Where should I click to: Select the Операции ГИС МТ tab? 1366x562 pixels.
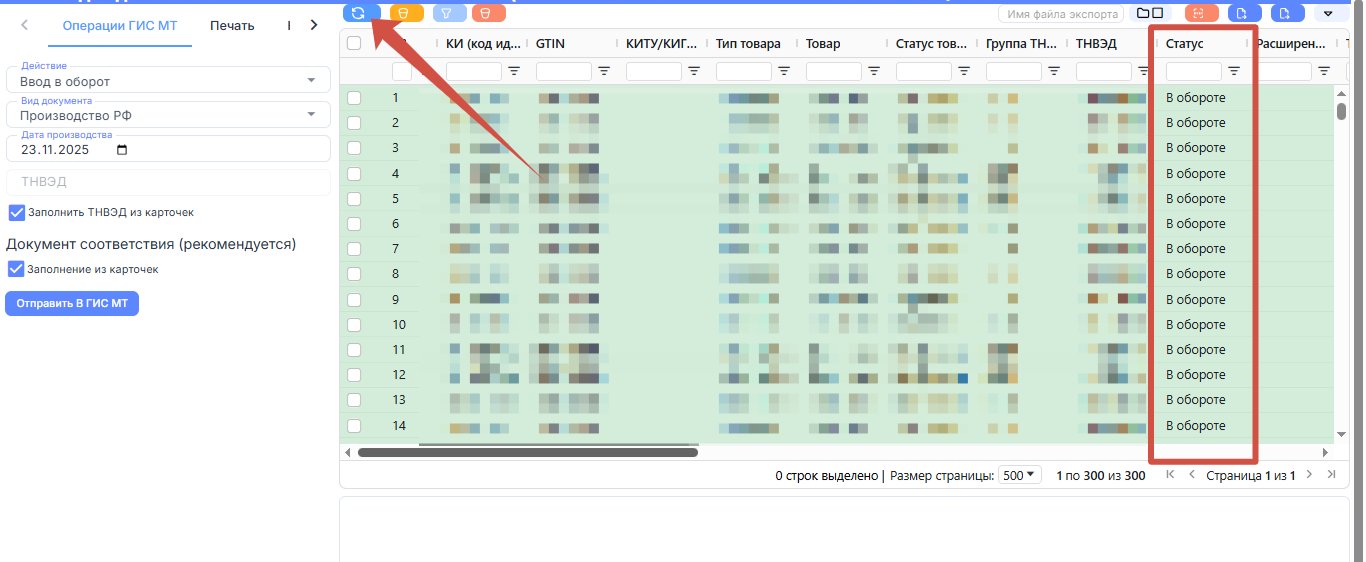coord(119,26)
